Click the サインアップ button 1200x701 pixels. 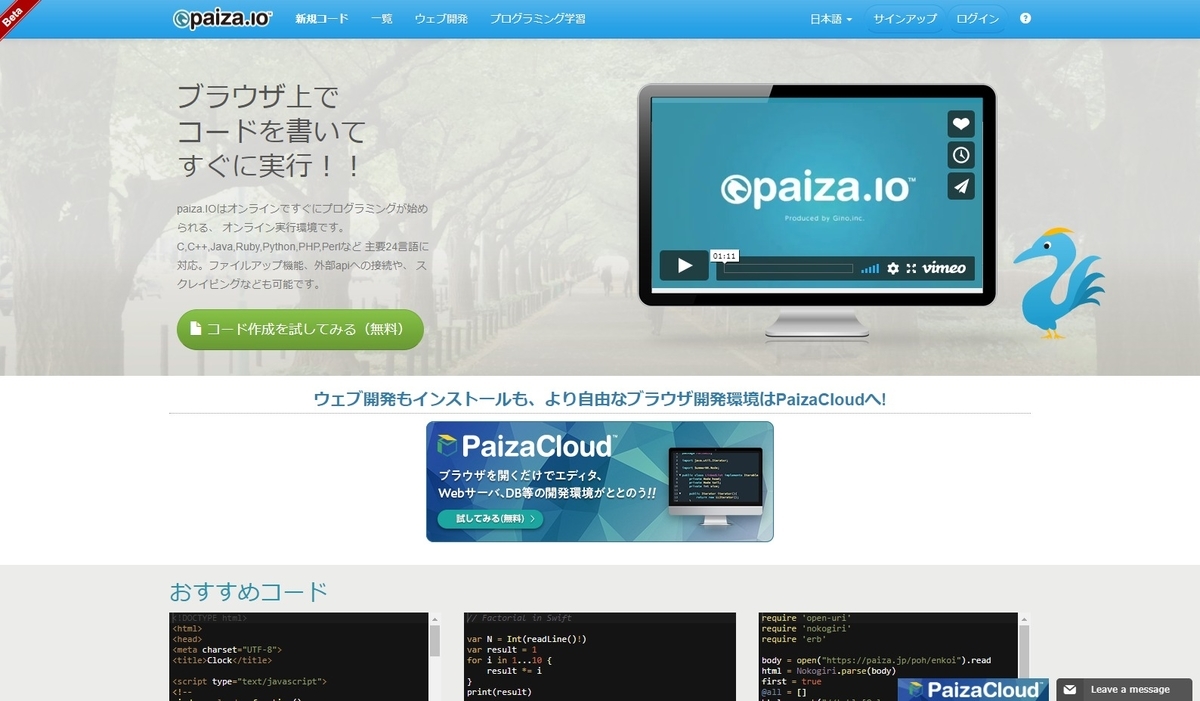coord(905,19)
